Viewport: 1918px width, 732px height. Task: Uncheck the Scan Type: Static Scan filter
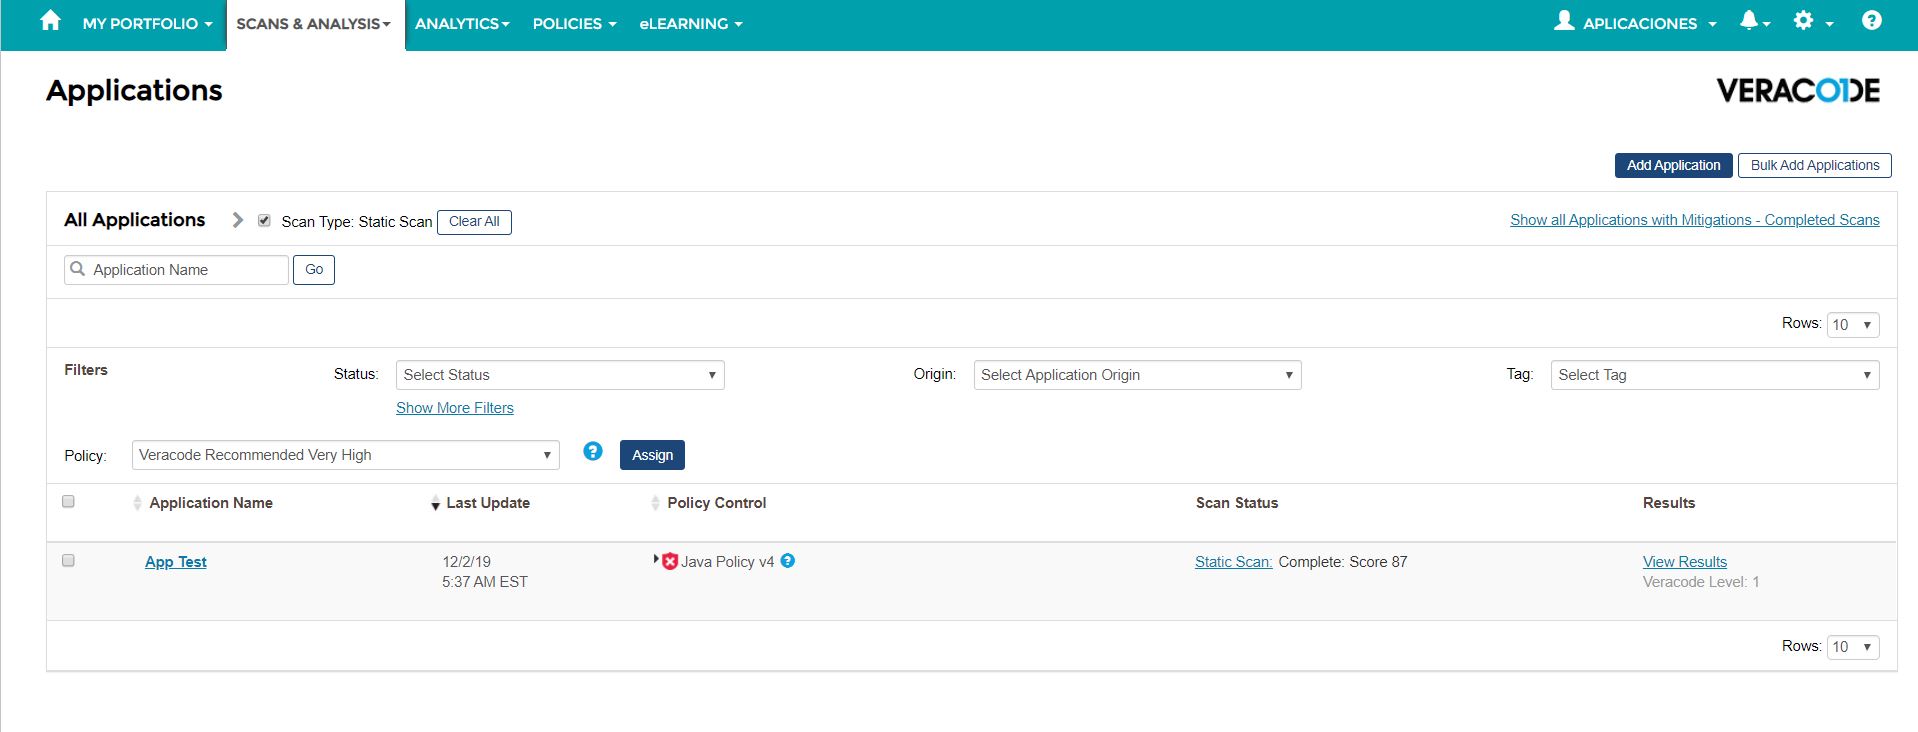[x=264, y=221]
